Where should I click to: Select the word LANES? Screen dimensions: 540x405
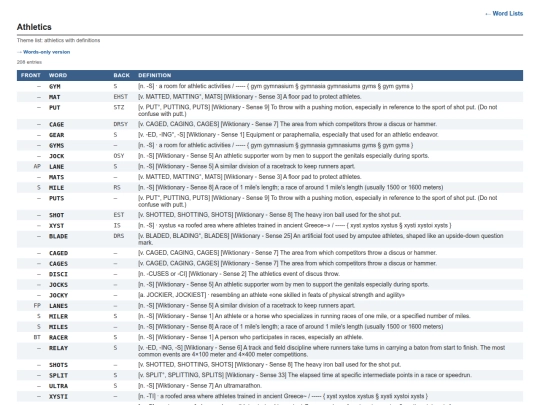point(58,306)
